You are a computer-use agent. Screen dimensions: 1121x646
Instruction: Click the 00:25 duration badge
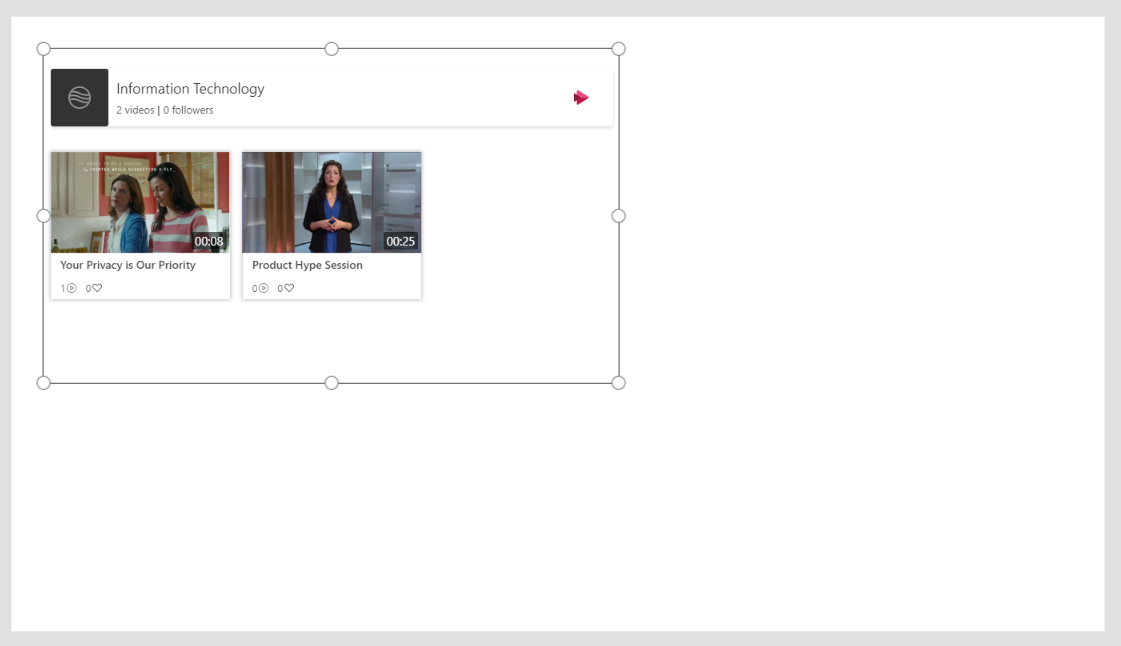pos(400,242)
